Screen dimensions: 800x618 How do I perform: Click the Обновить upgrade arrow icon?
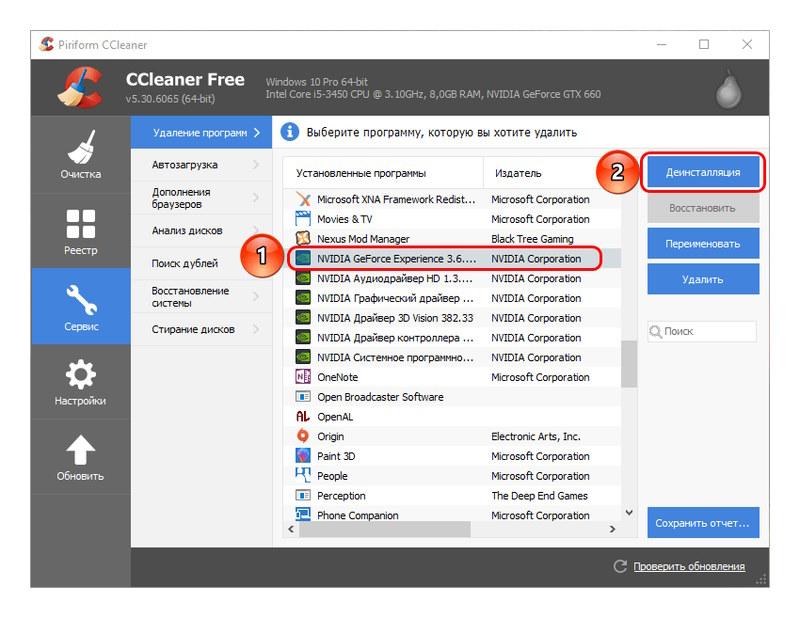click(81, 450)
